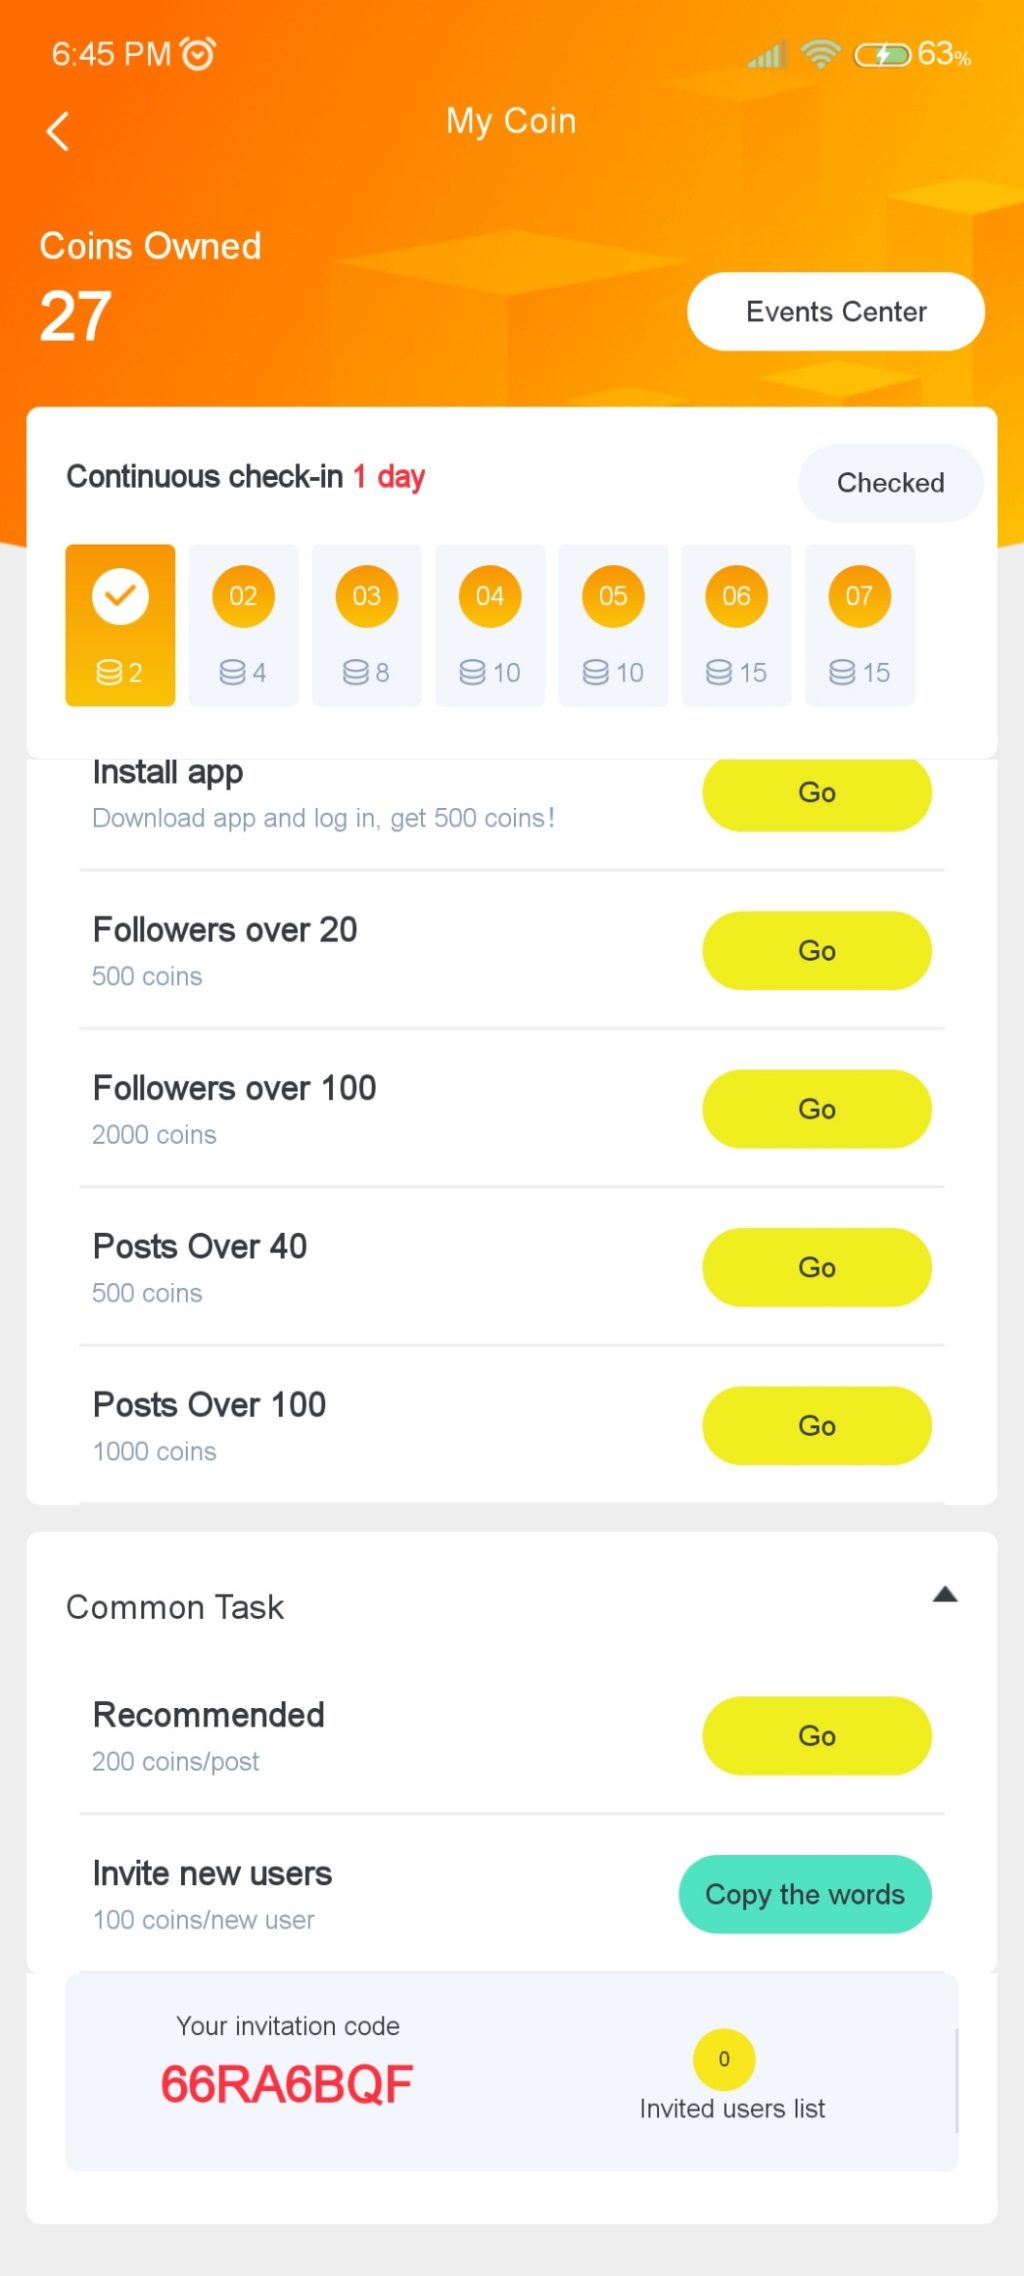Tap the Checked check-in status button

[x=890, y=483]
